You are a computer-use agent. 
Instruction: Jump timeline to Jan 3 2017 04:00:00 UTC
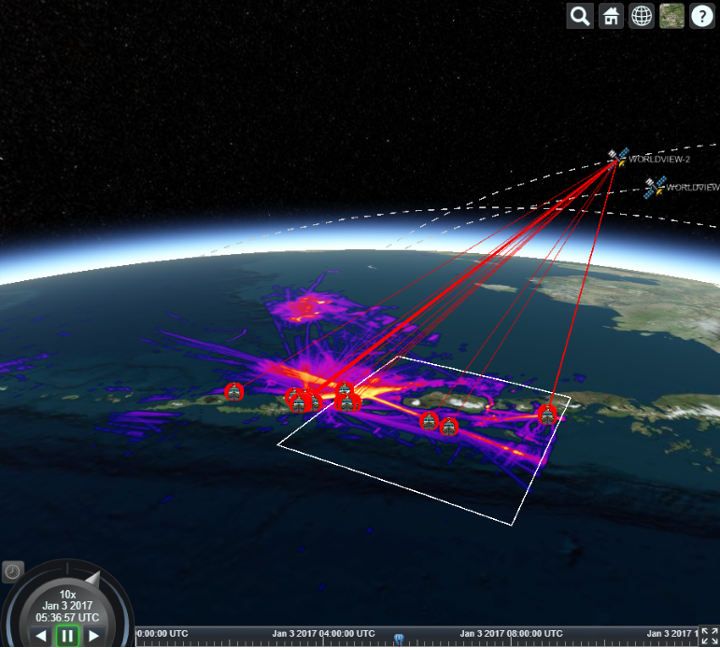pos(324,633)
